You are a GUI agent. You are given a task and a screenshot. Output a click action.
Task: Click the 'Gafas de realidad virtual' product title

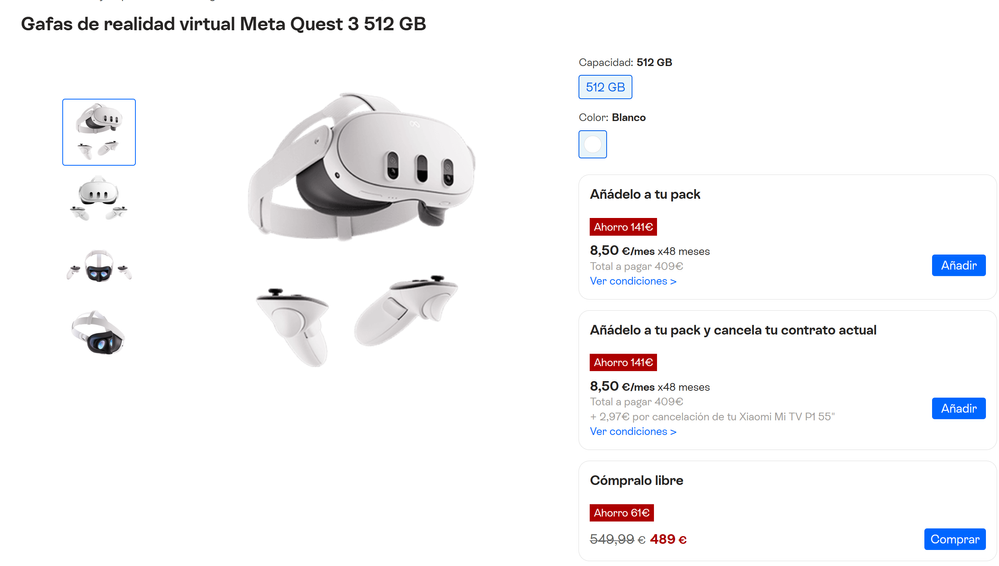[x=223, y=24]
